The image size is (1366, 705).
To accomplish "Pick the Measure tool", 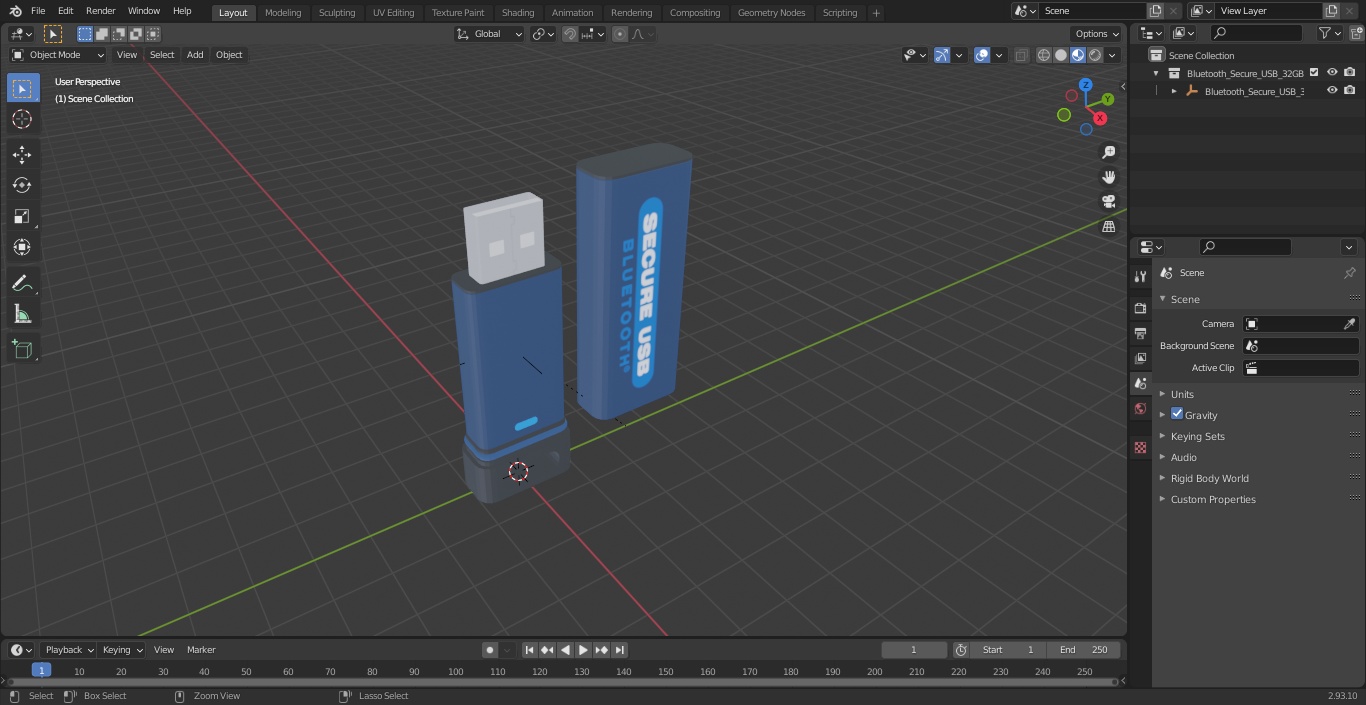I will [x=22, y=314].
